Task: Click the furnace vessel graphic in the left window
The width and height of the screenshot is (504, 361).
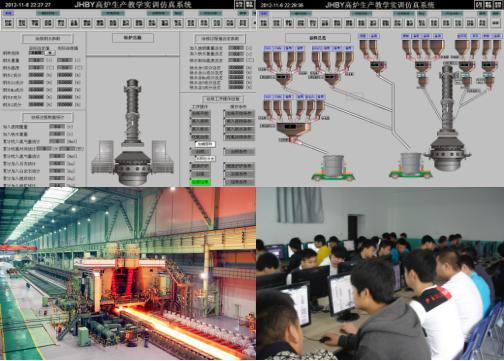Action: point(132,132)
